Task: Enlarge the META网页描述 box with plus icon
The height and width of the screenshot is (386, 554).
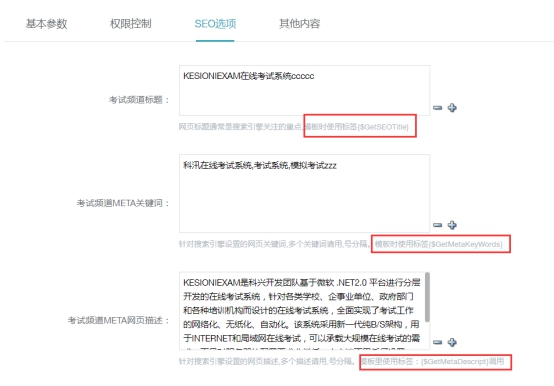Action: pos(452,342)
